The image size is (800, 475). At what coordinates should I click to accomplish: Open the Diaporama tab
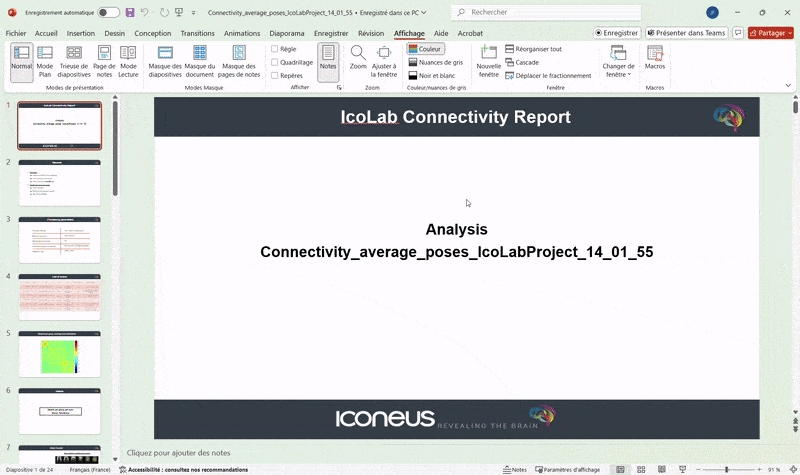tap(287, 33)
